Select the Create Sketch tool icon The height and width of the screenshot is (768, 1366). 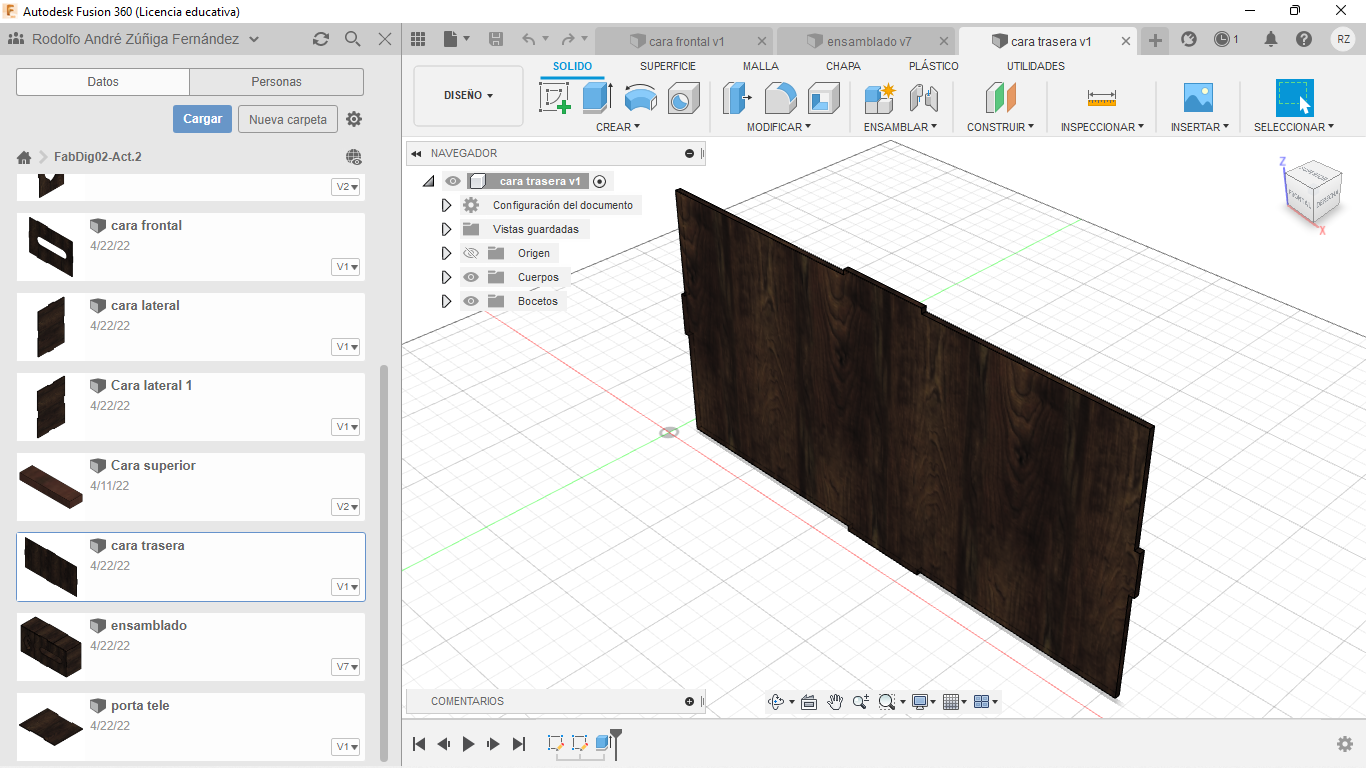554,98
